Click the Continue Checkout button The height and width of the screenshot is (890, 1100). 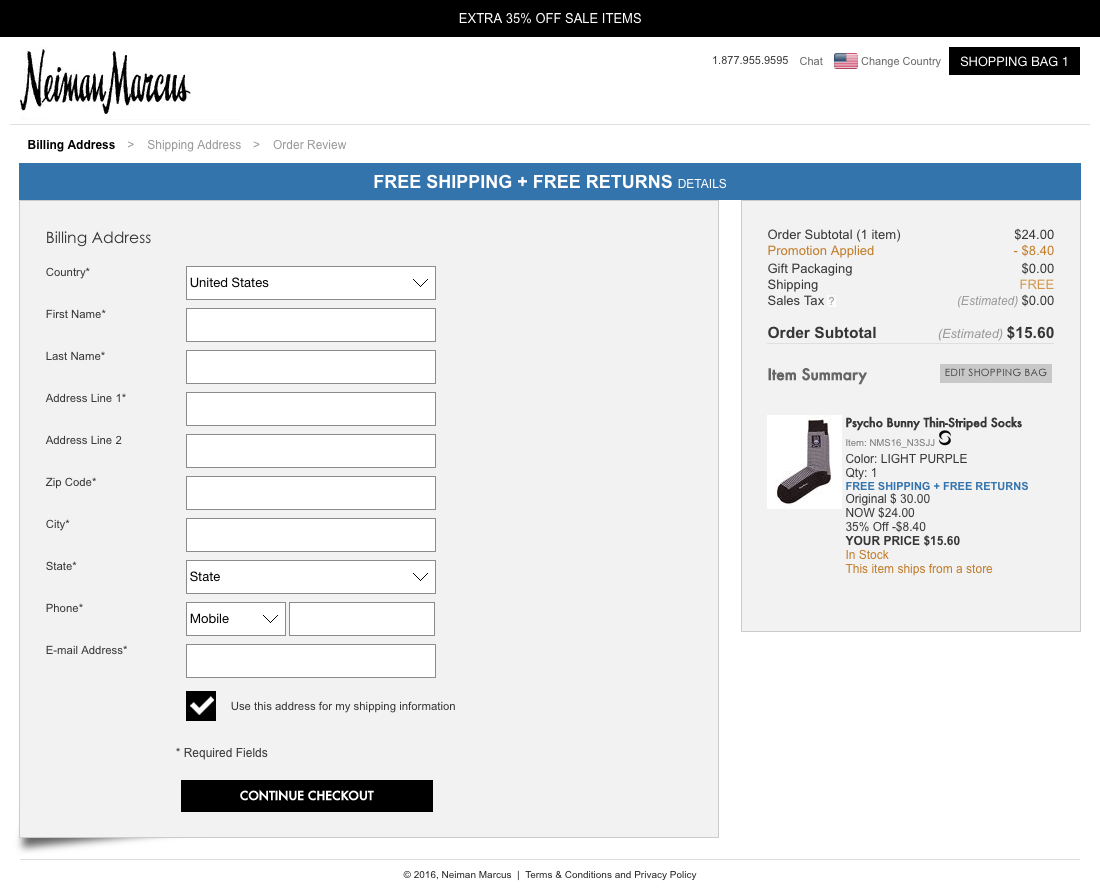[x=307, y=796]
